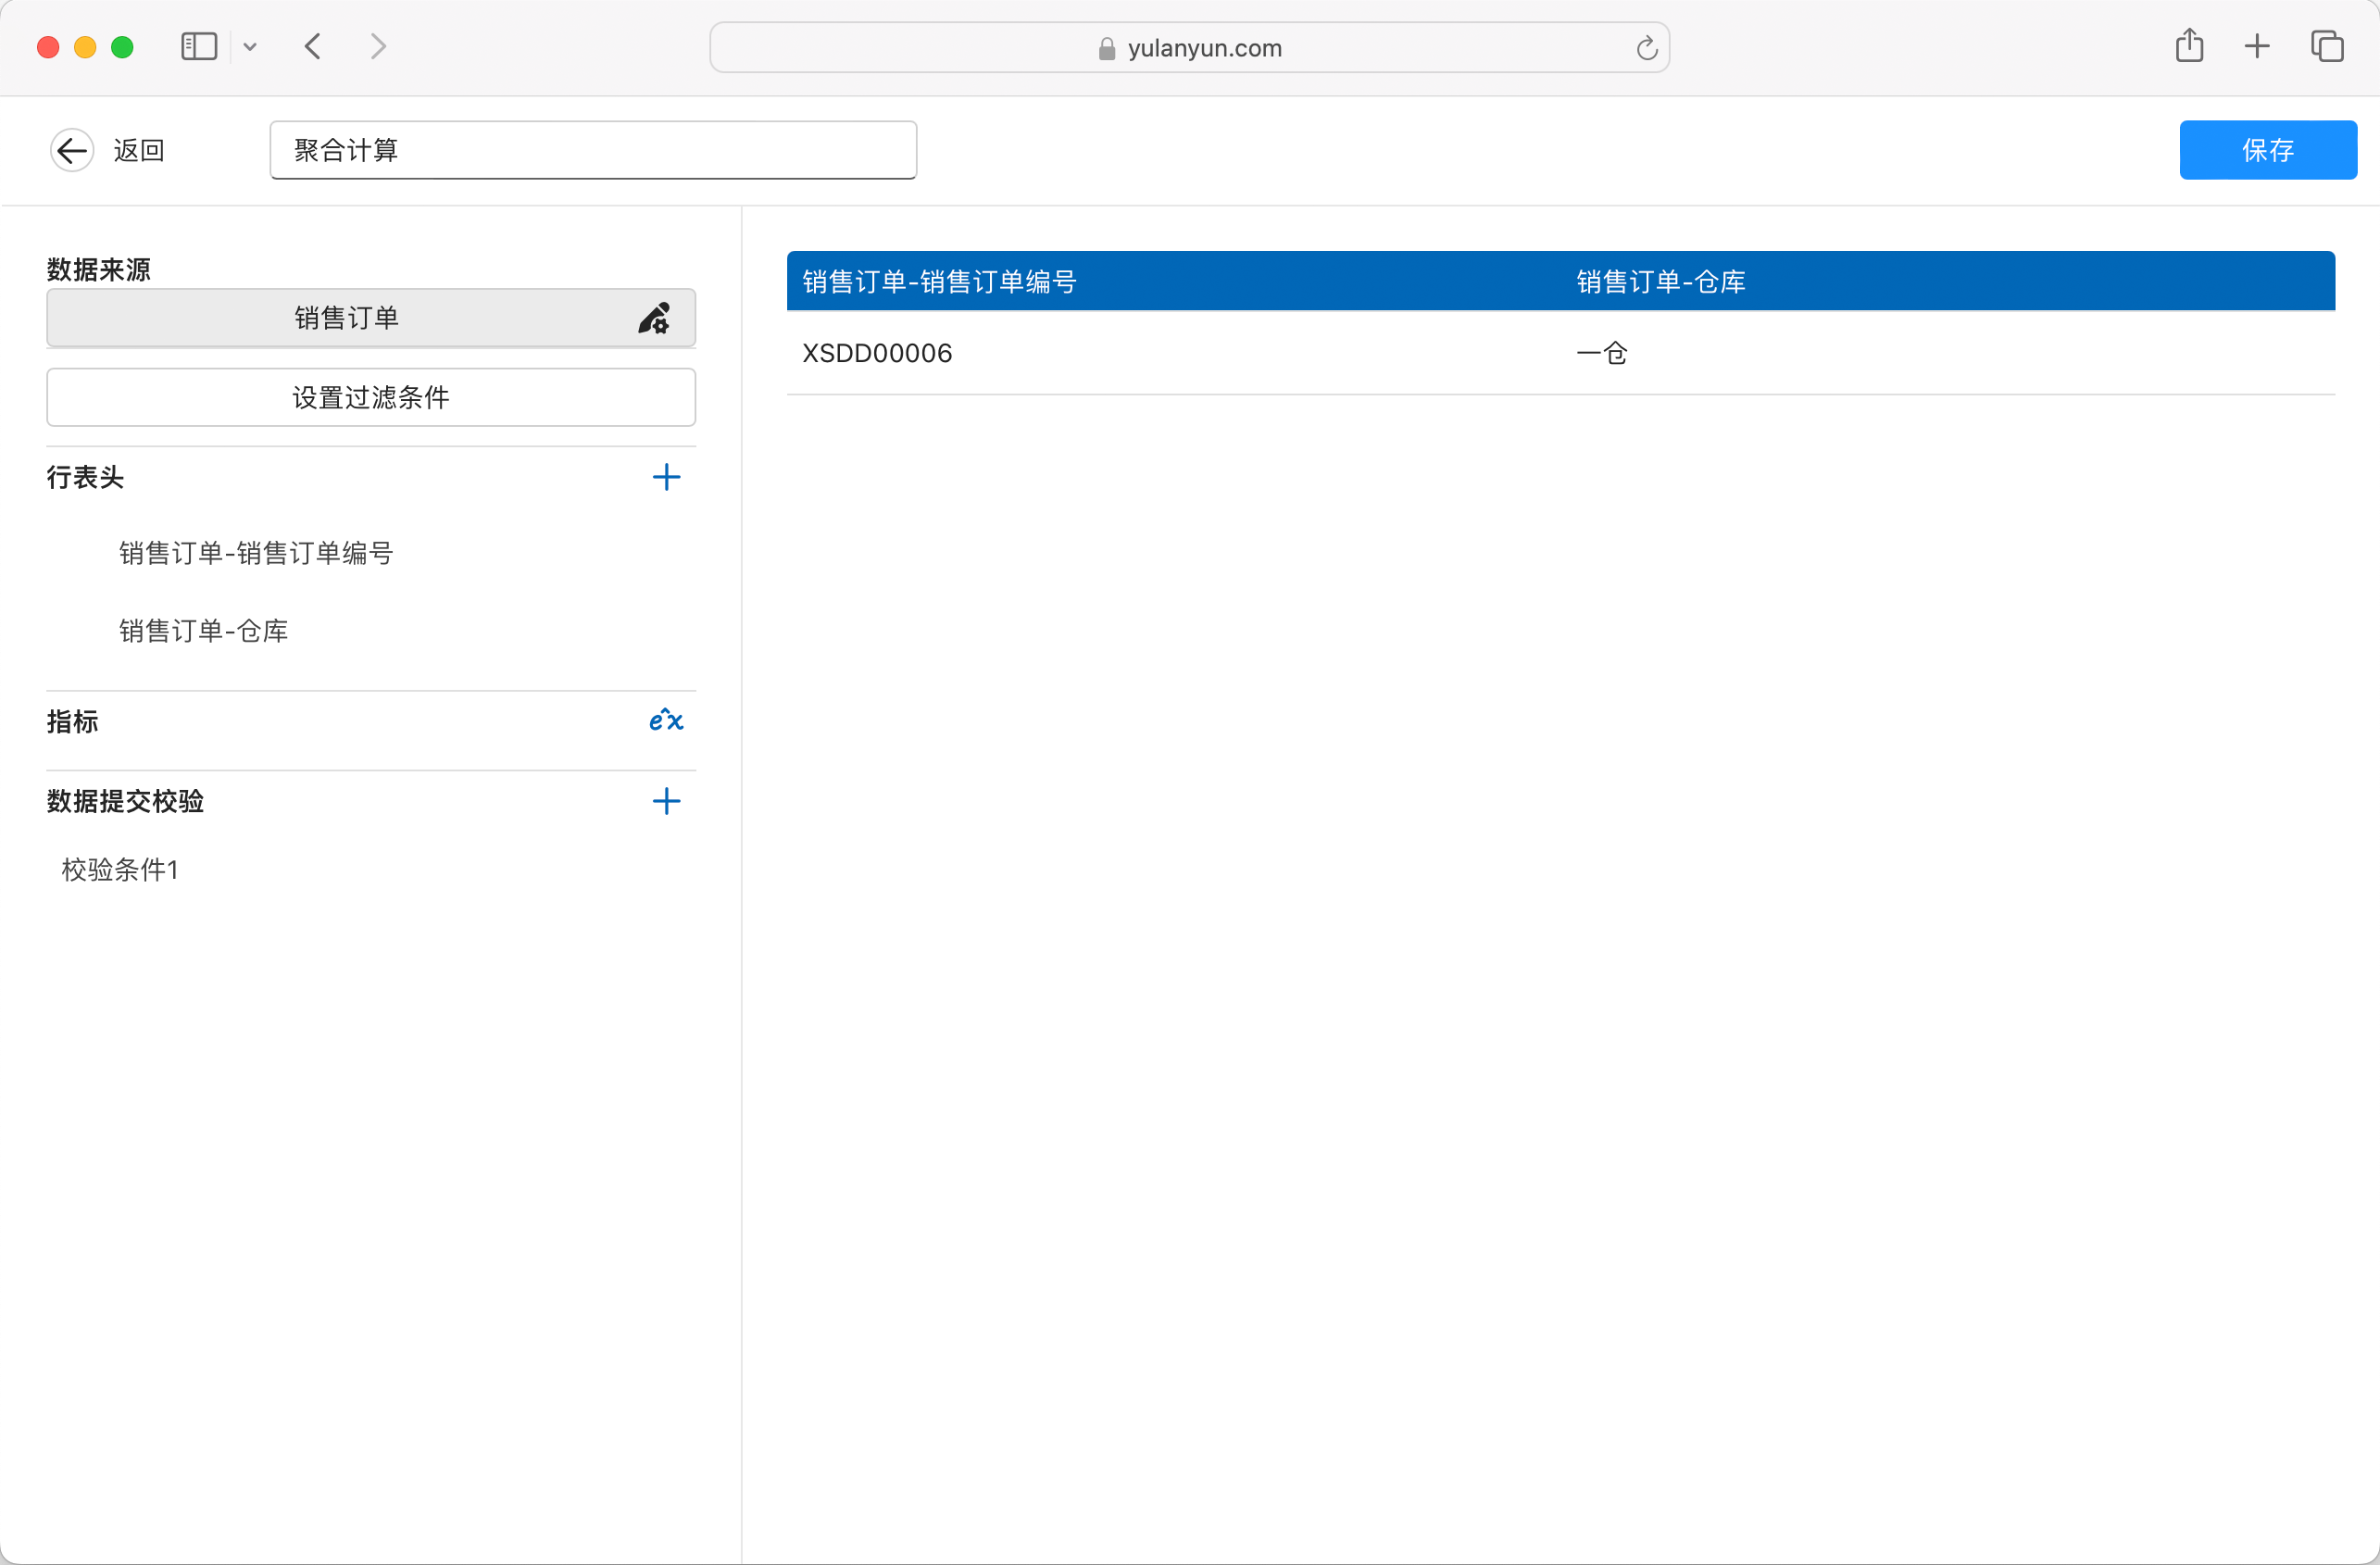Select 销售订单-仓库 row header item
Screen dimensions: 2380x1565
(x=204, y=631)
